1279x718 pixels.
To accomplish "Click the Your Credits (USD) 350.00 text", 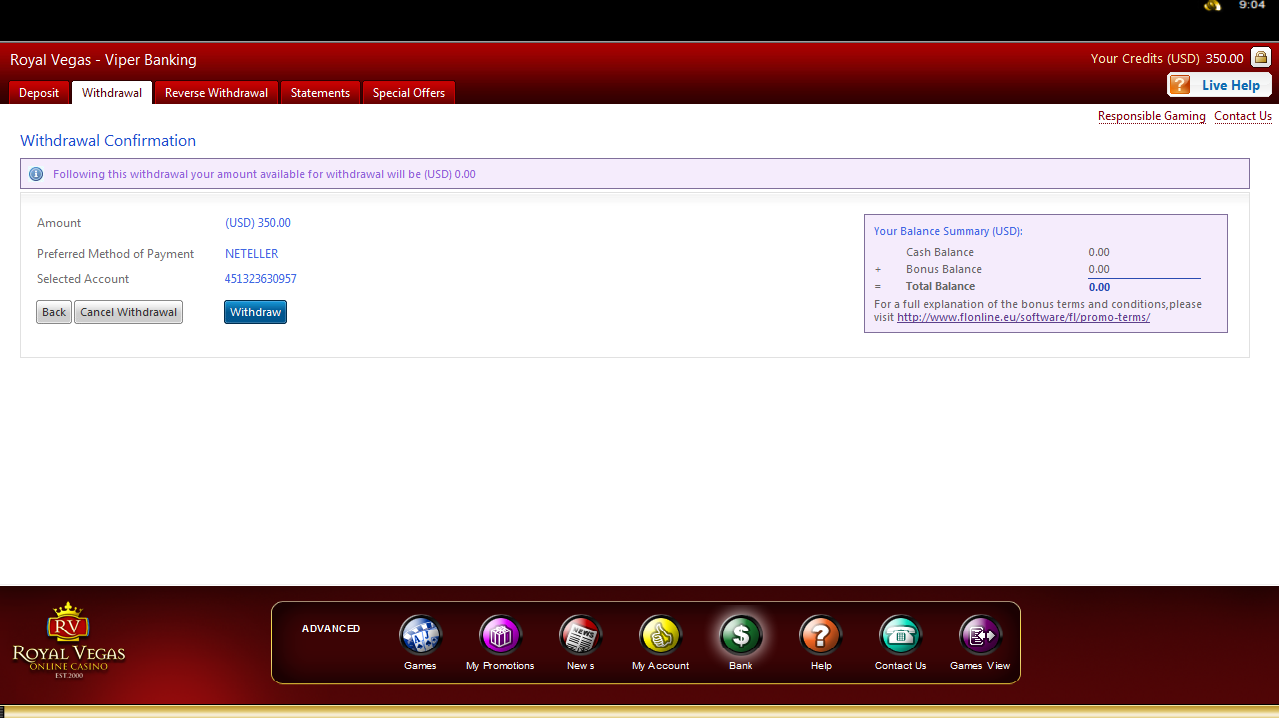I will click(x=1167, y=59).
